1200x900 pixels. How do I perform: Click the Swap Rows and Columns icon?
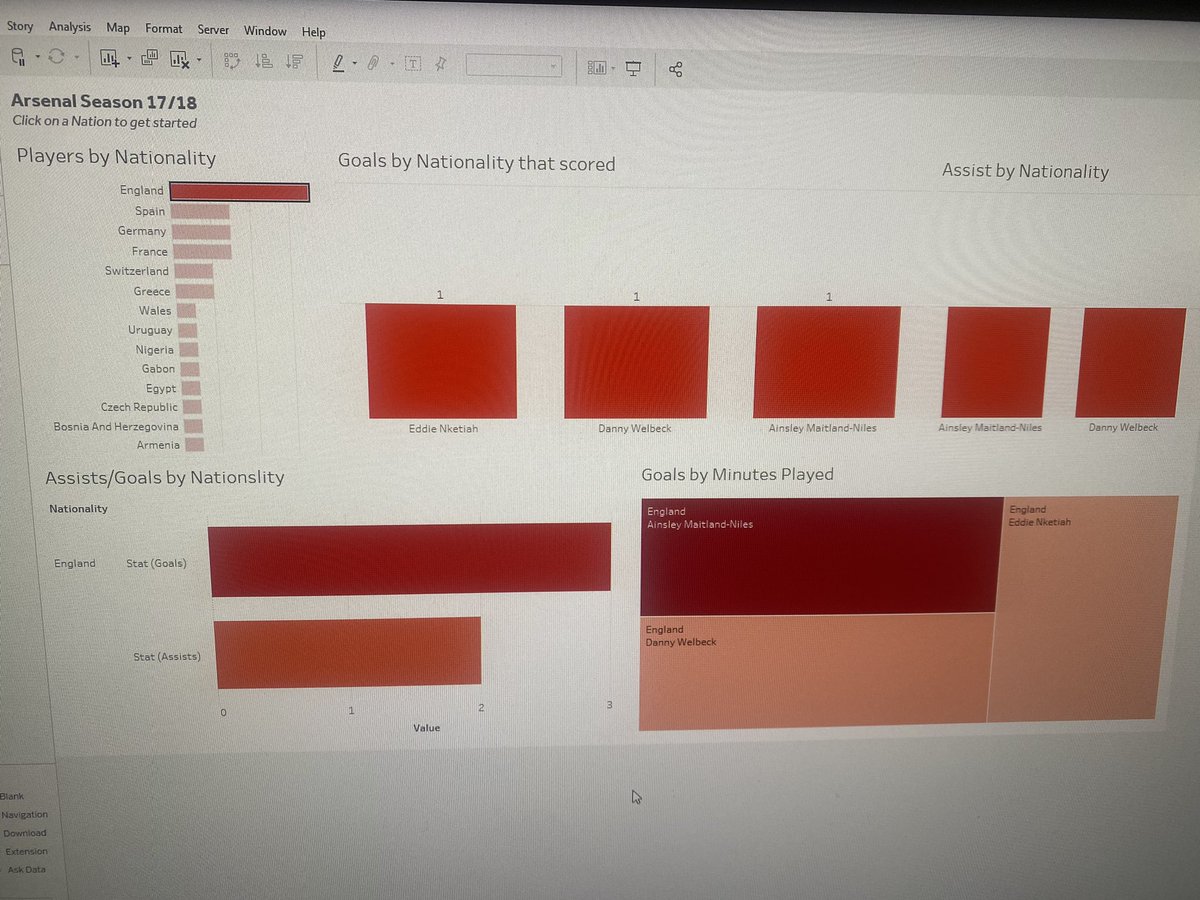[231, 61]
